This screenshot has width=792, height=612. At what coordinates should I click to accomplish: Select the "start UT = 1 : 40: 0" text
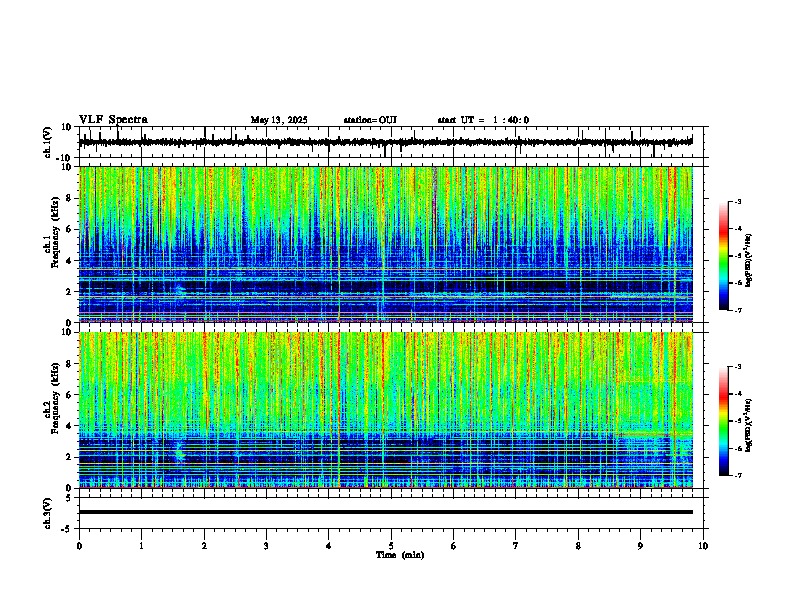coord(483,120)
